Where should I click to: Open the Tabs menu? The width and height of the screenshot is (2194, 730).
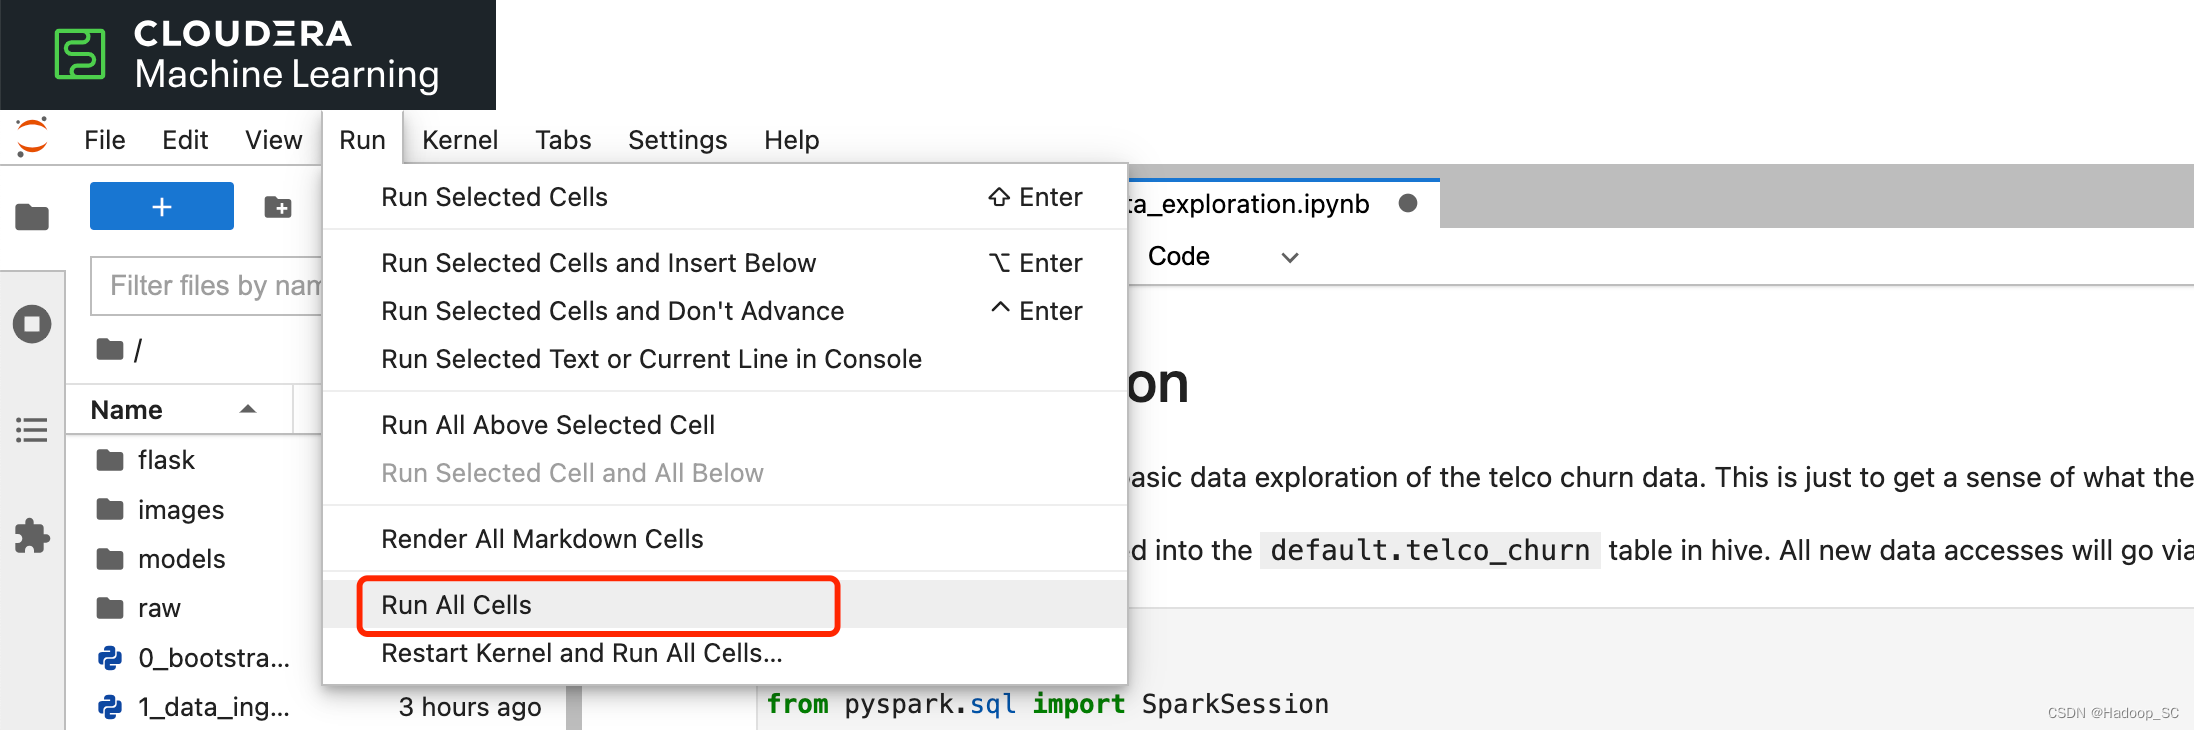563,140
